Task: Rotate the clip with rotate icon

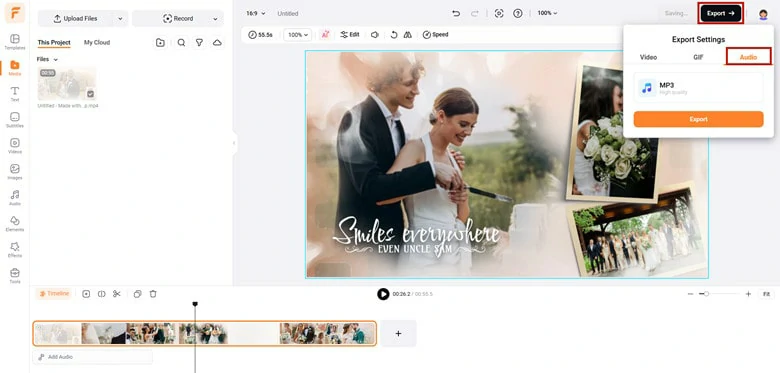Action: [x=393, y=35]
